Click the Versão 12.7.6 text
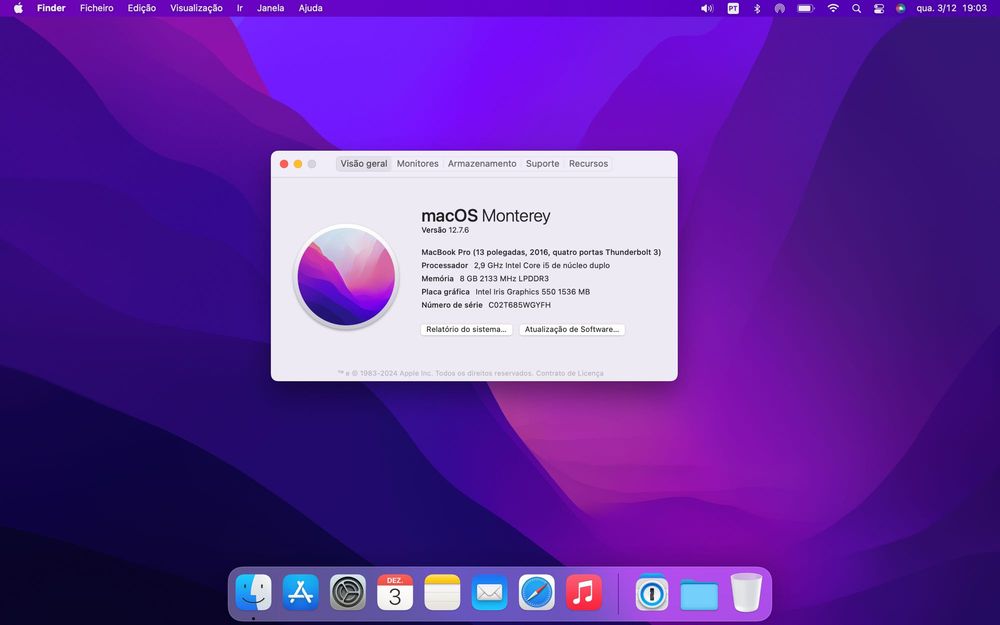Image resolution: width=1000 pixels, height=625 pixels. pyautogui.click(x=445, y=230)
